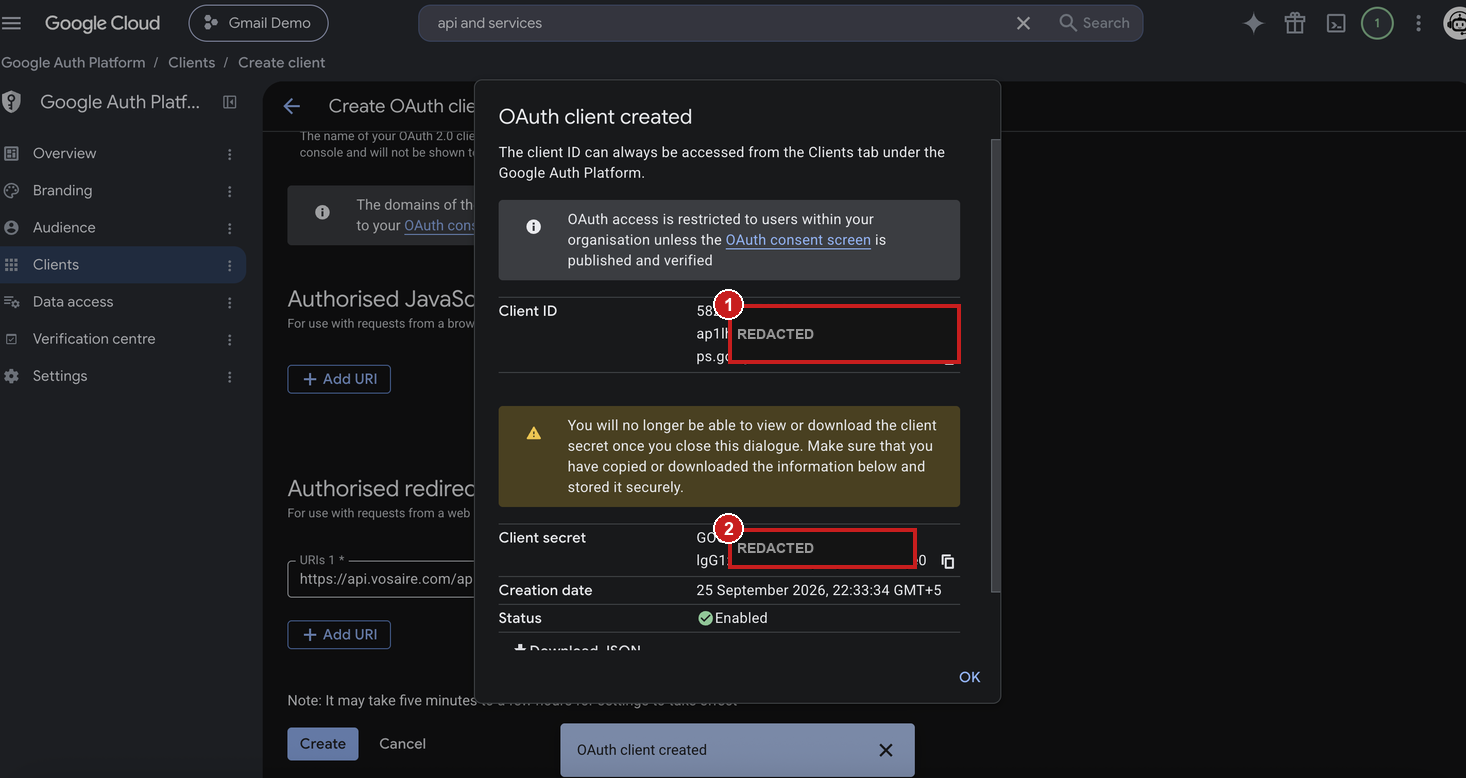Open Clients item's three-dot menu
Screen dimensions: 1466x778
coord(230,265)
